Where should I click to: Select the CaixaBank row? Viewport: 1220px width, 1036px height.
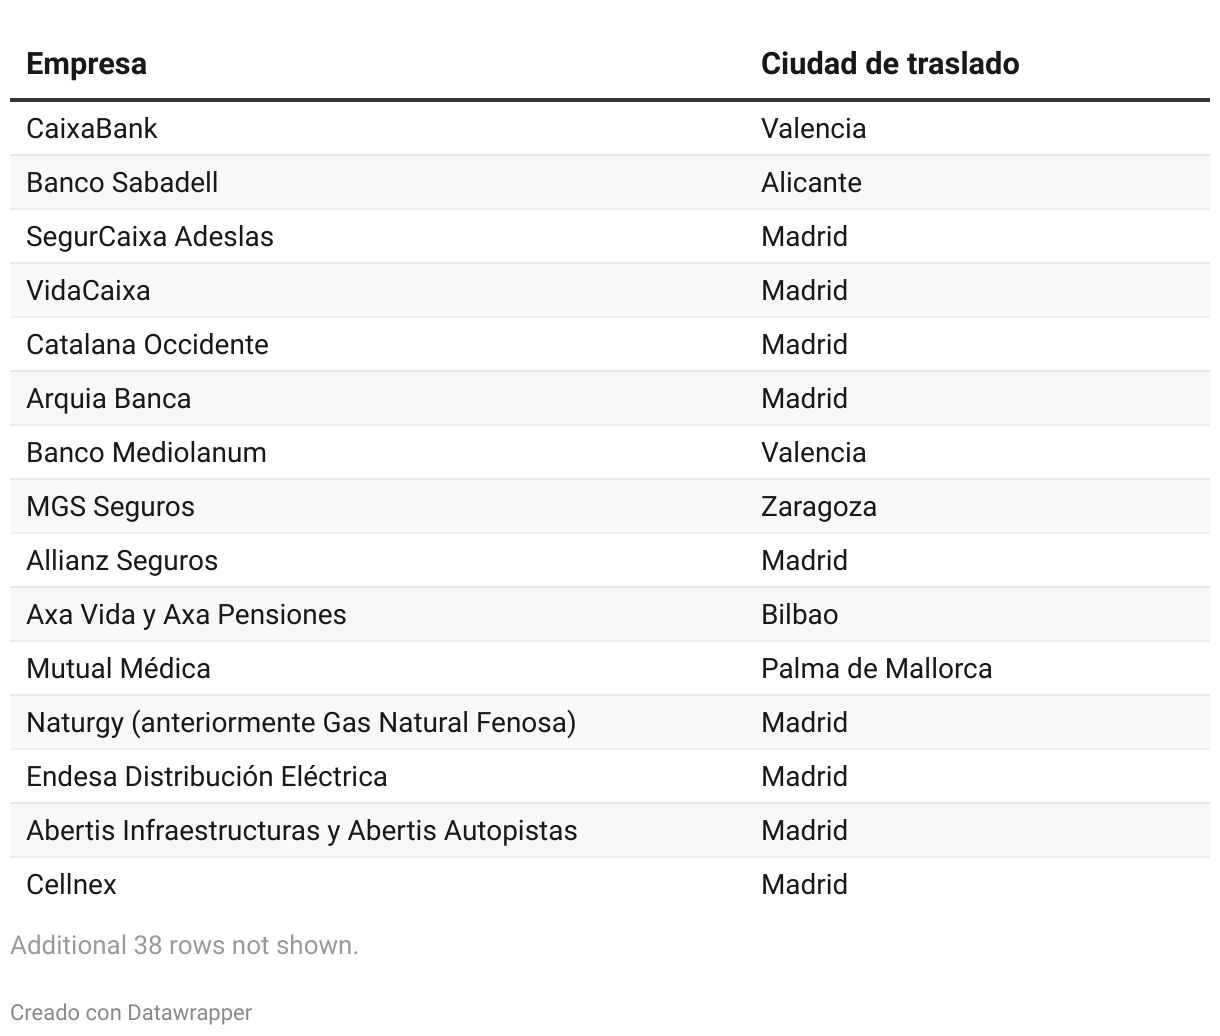pos(610,128)
